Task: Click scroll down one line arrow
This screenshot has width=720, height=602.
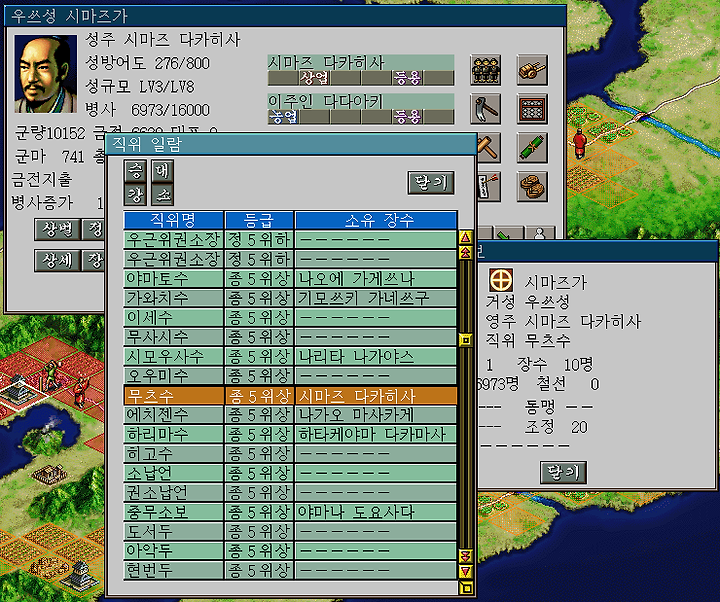Action: tap(466, 572)
